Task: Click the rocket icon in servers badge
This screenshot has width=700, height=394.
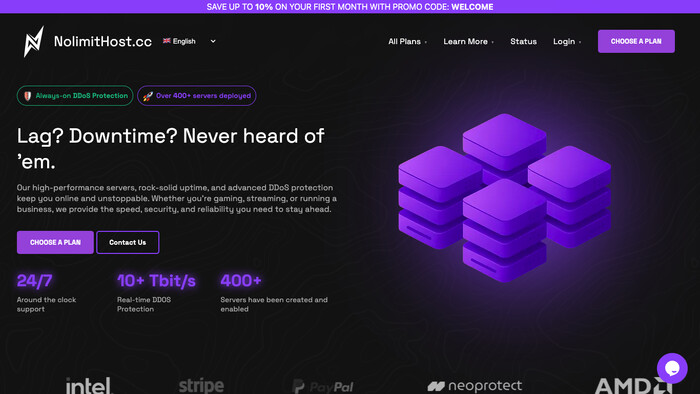Action: (x=148, y=96)
